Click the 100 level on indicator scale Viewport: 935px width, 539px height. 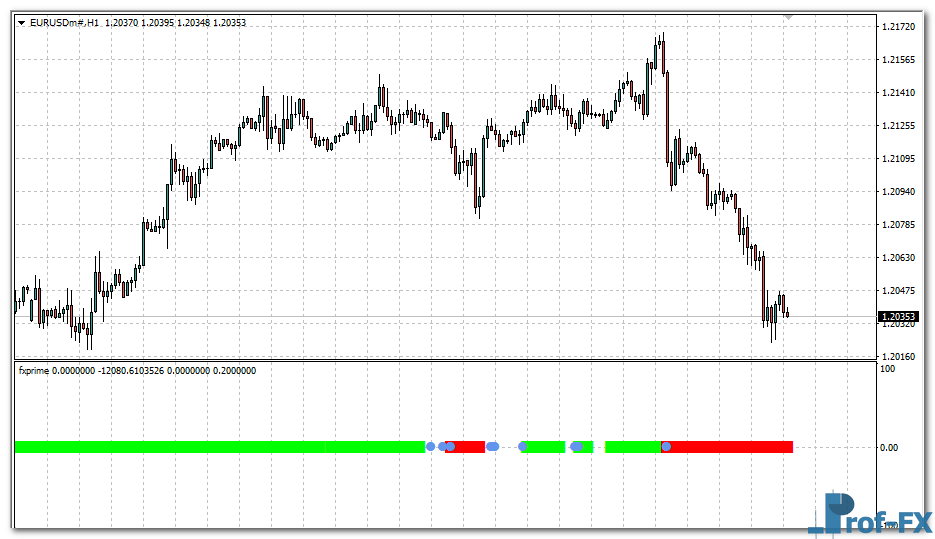(885, 370)
